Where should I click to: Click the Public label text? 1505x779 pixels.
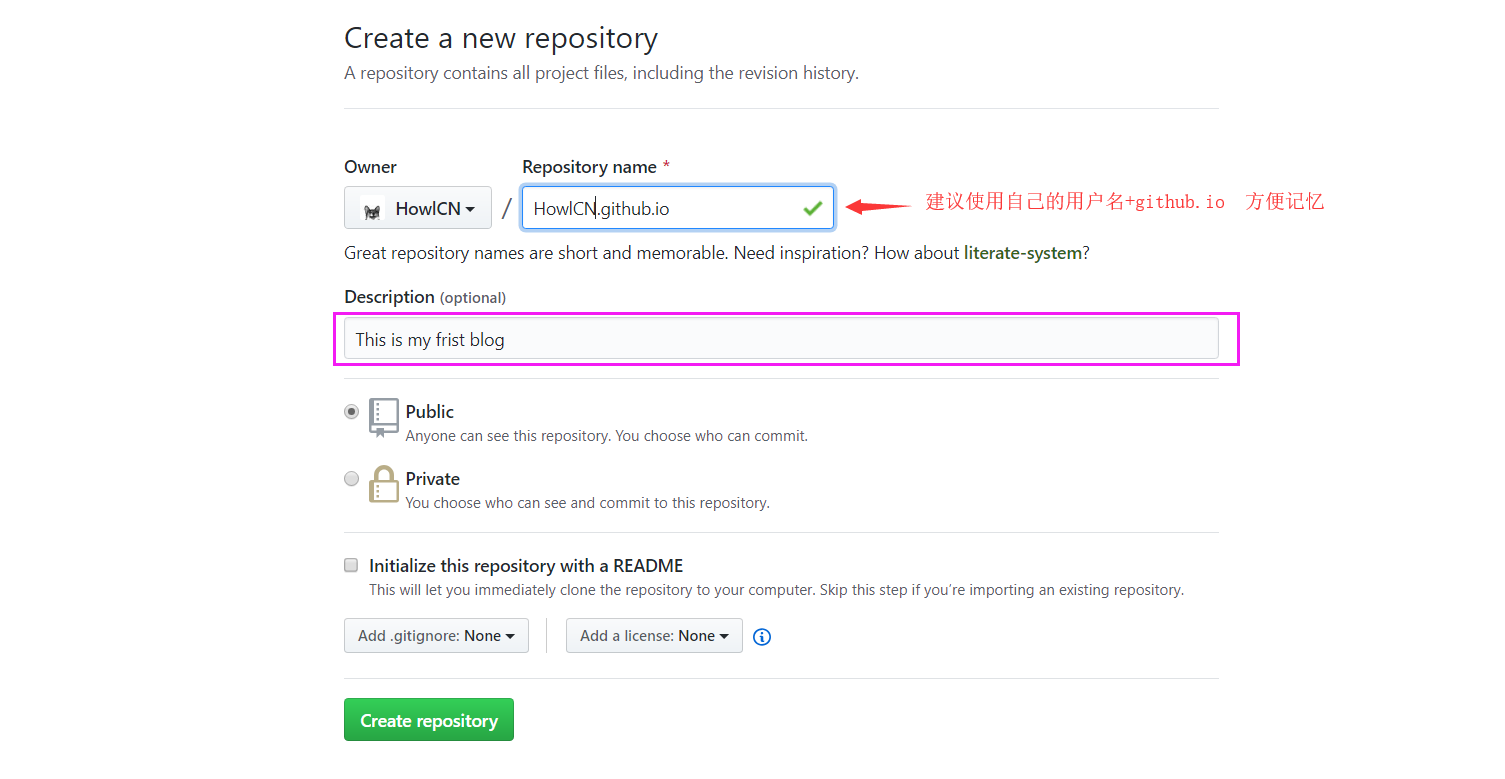coord(430,412)
